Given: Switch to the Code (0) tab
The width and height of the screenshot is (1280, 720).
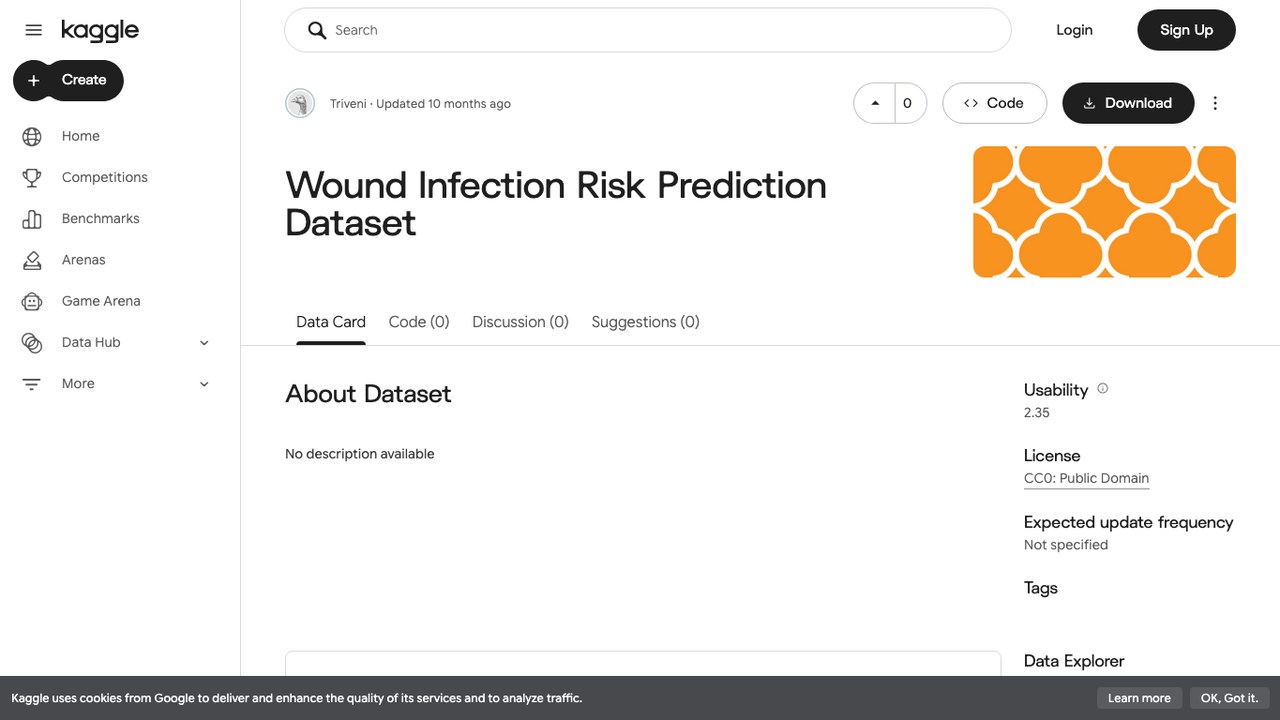Looking at the screenshot, I should (x=419, y=322).
